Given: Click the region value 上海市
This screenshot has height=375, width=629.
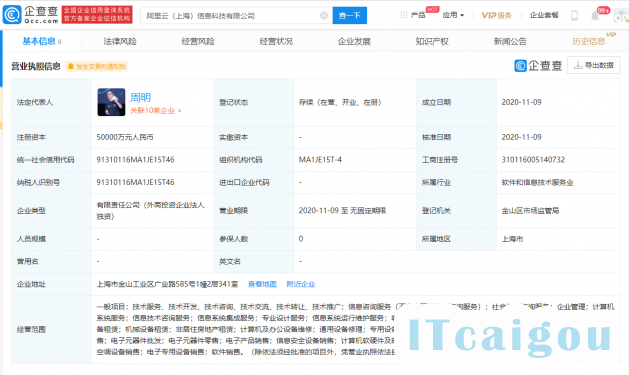Looking at the screenshot, I should pyautogui.click(x=512, y=239).
